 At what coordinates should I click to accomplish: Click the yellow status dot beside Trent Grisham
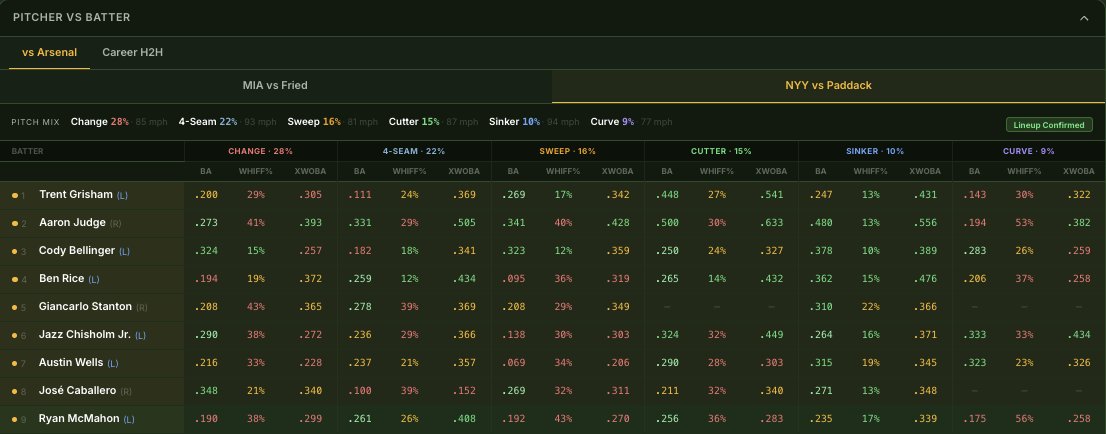click(x=15, y=195)
